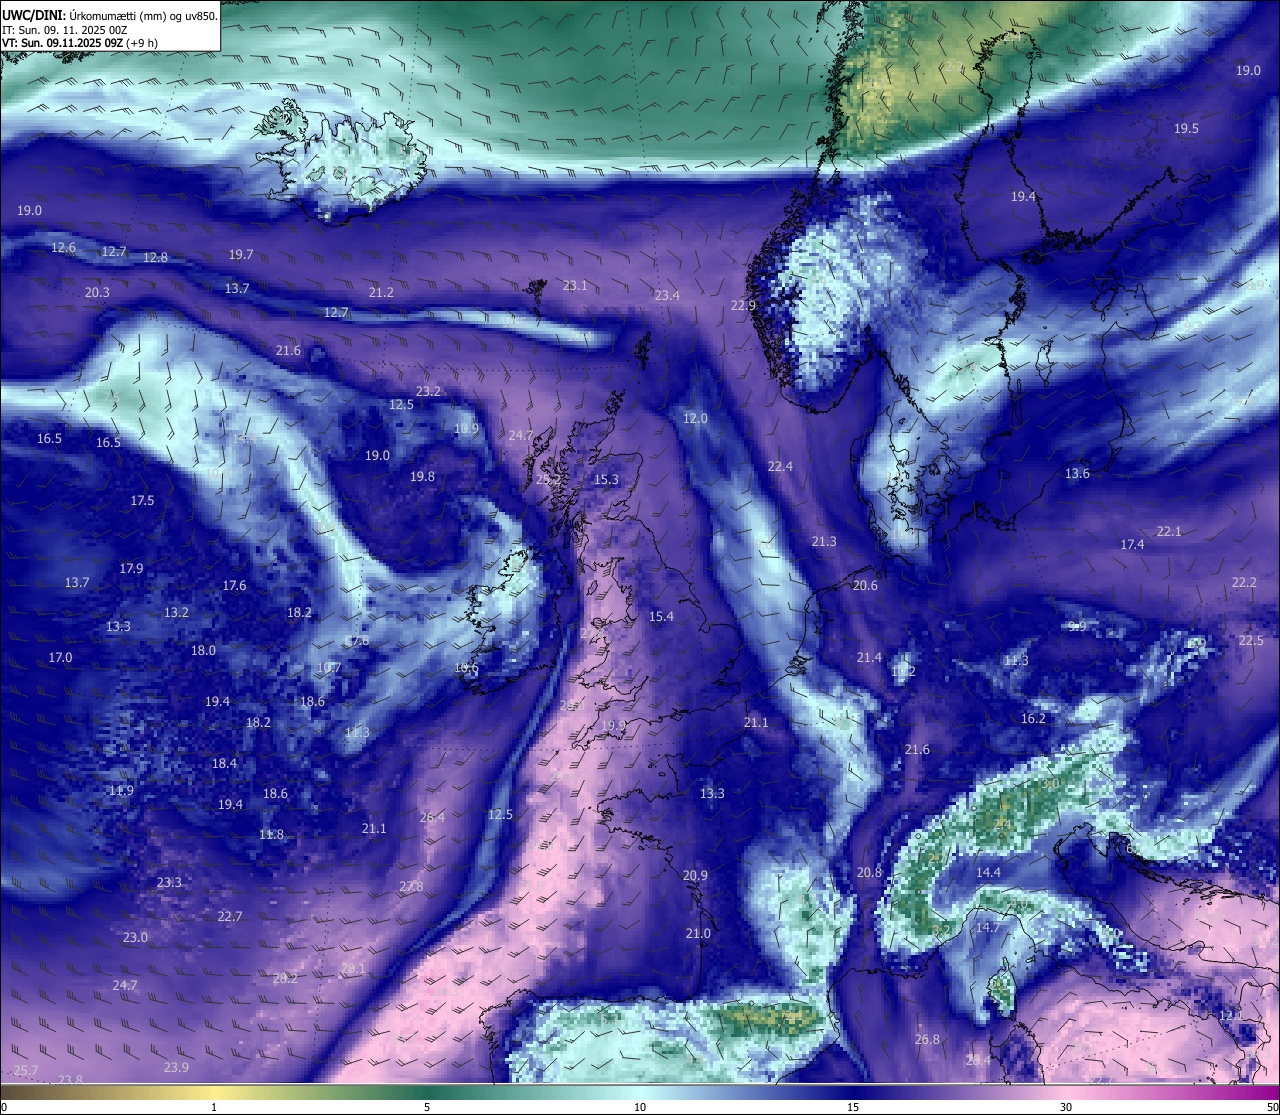Screen dimensions: 1280x1115
Task: Click the map value 15.3 over Scotland
Action: (606, 480)
